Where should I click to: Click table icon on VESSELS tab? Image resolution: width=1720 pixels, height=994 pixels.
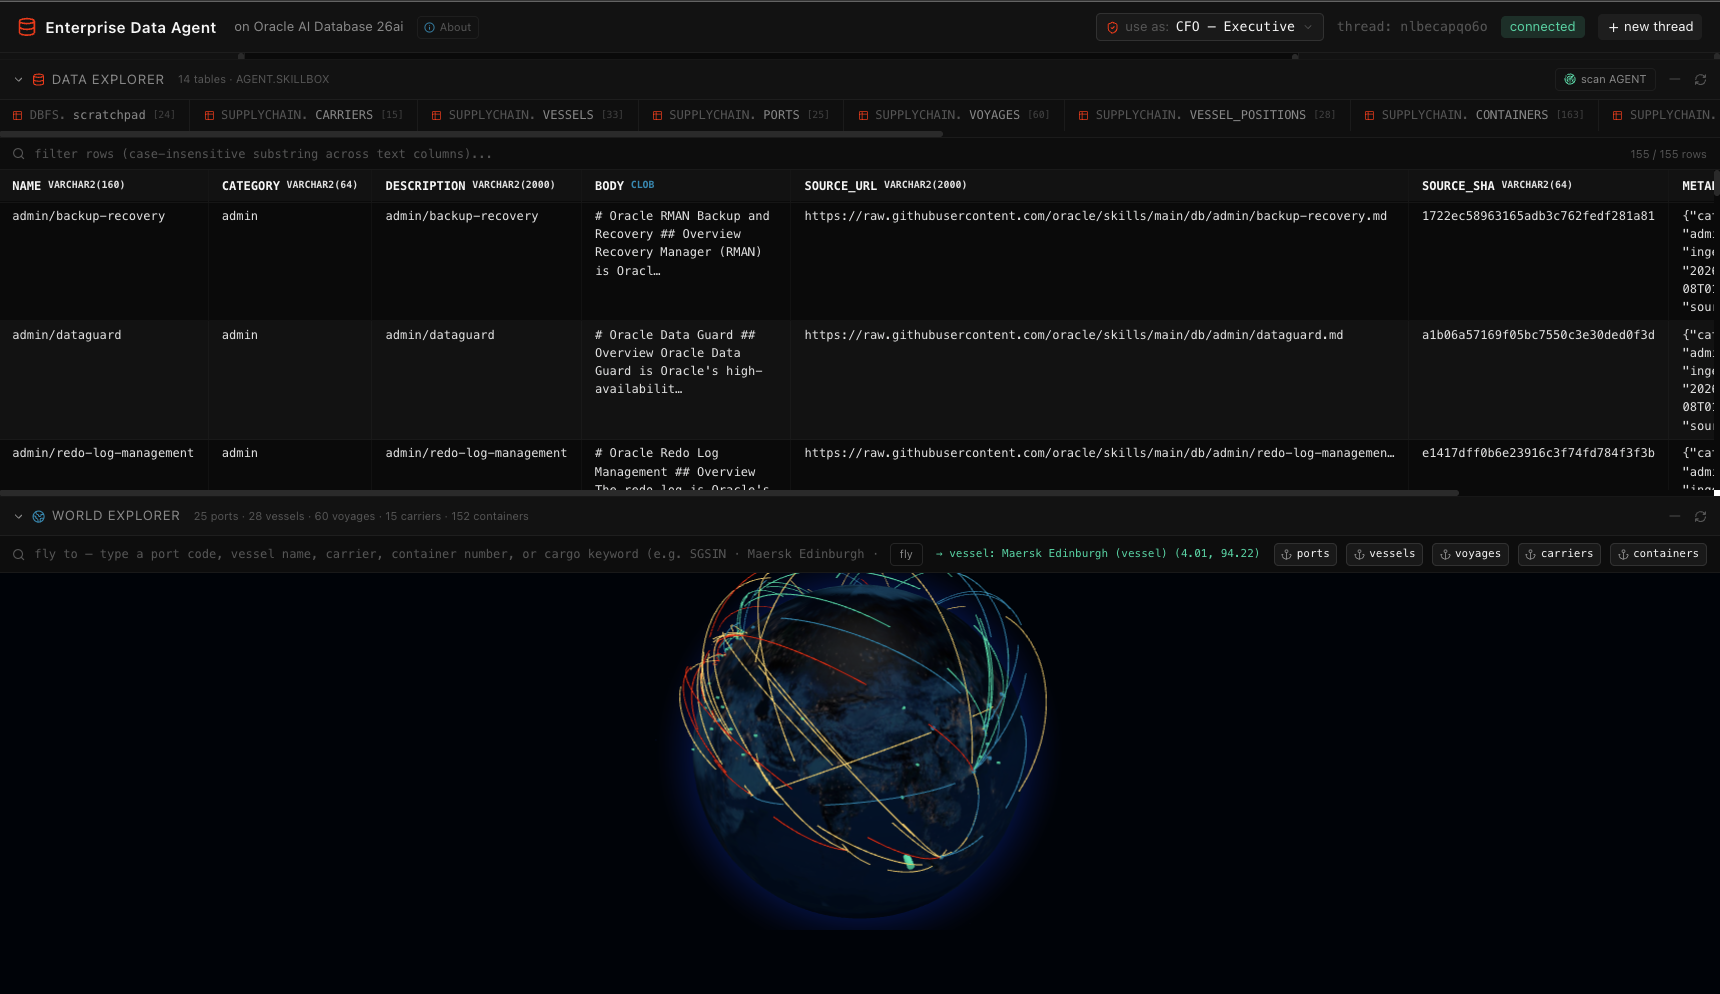click(437, 116)
